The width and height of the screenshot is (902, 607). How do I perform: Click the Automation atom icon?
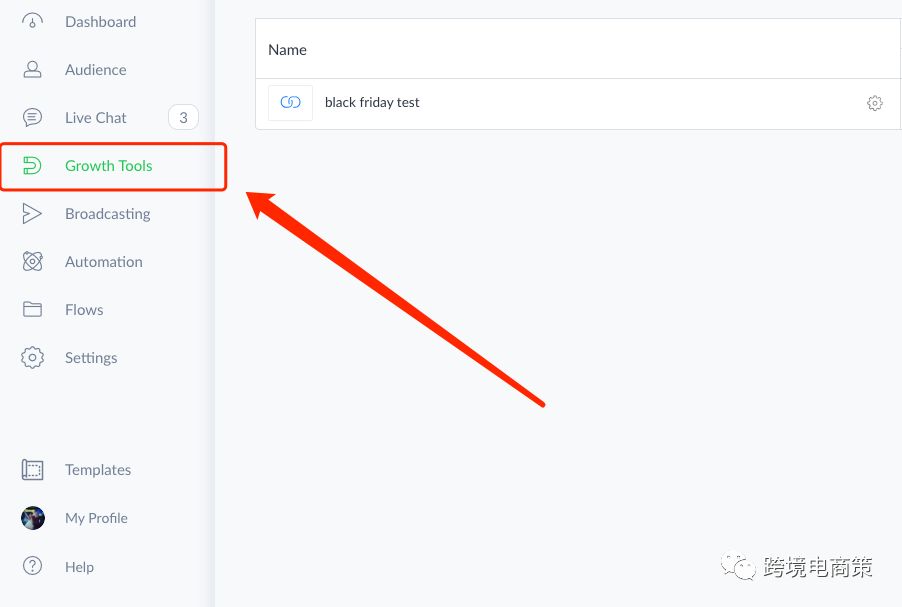click(x=32, y=261)
